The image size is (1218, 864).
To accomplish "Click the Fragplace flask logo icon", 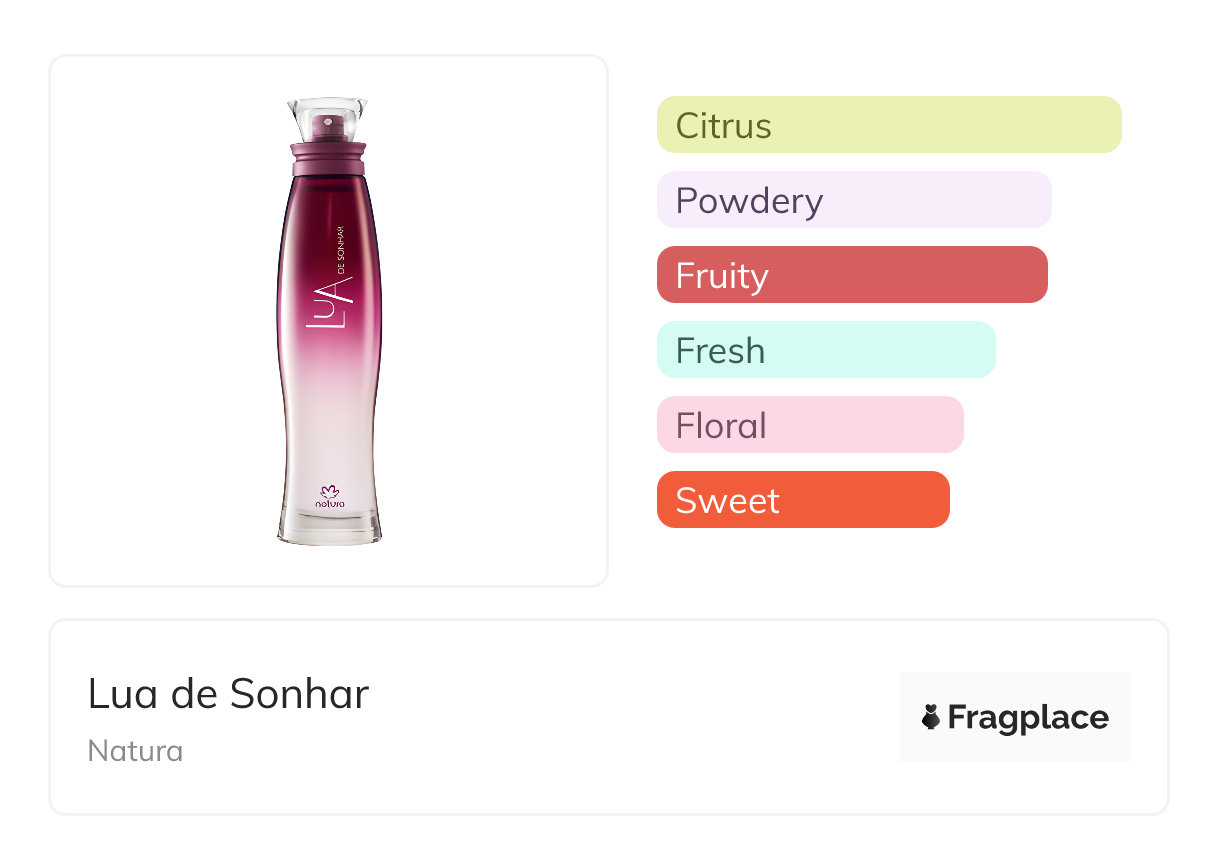I will tap(931, 717).
